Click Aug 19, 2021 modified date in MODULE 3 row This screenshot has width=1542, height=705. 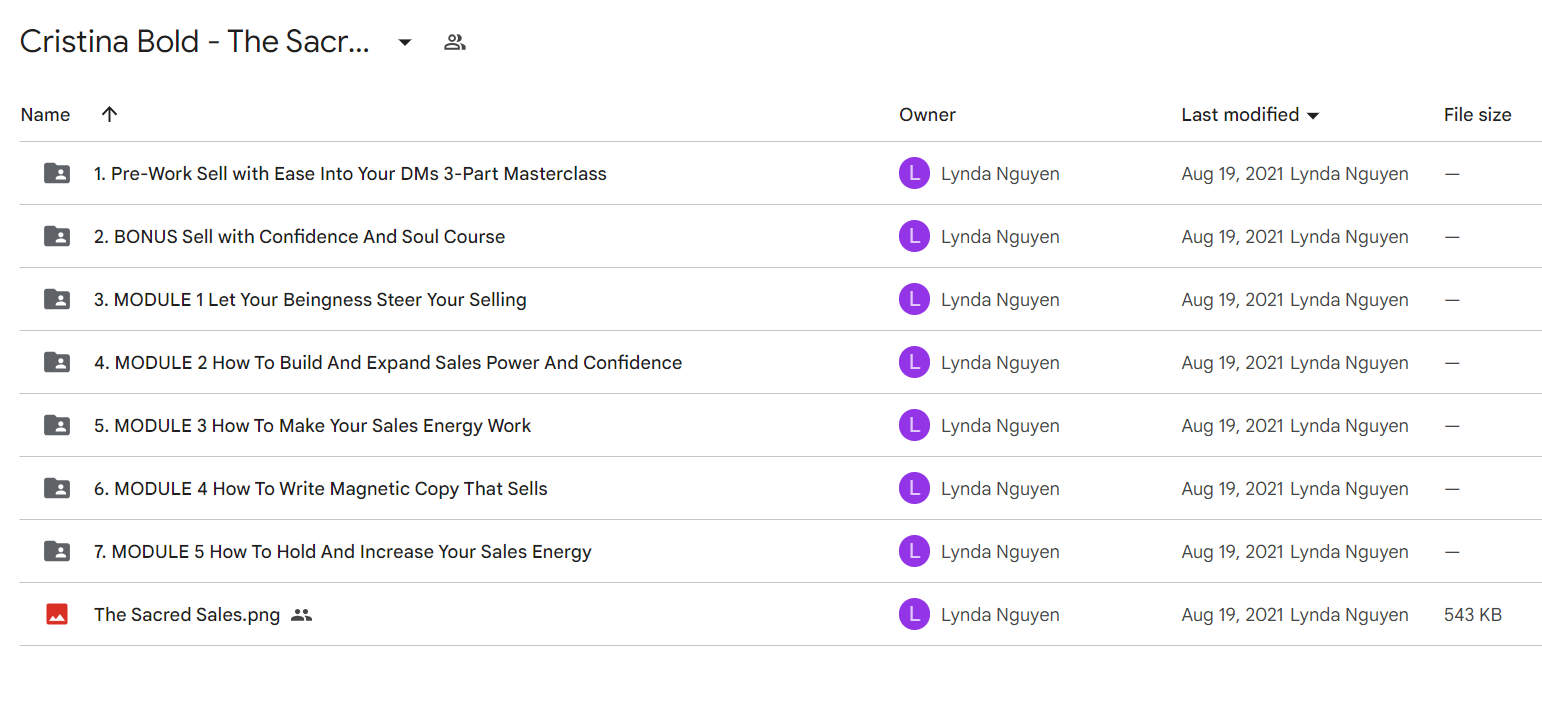click(x=1232, y=426)
